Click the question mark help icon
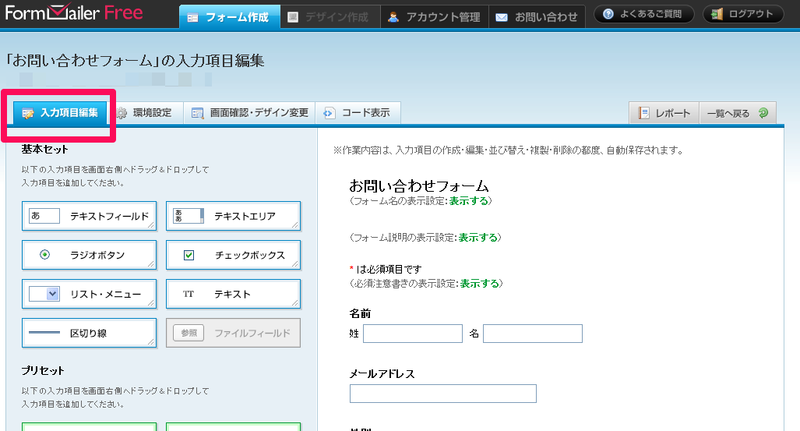This screenshot has height=431, width=800. [608, 14]
